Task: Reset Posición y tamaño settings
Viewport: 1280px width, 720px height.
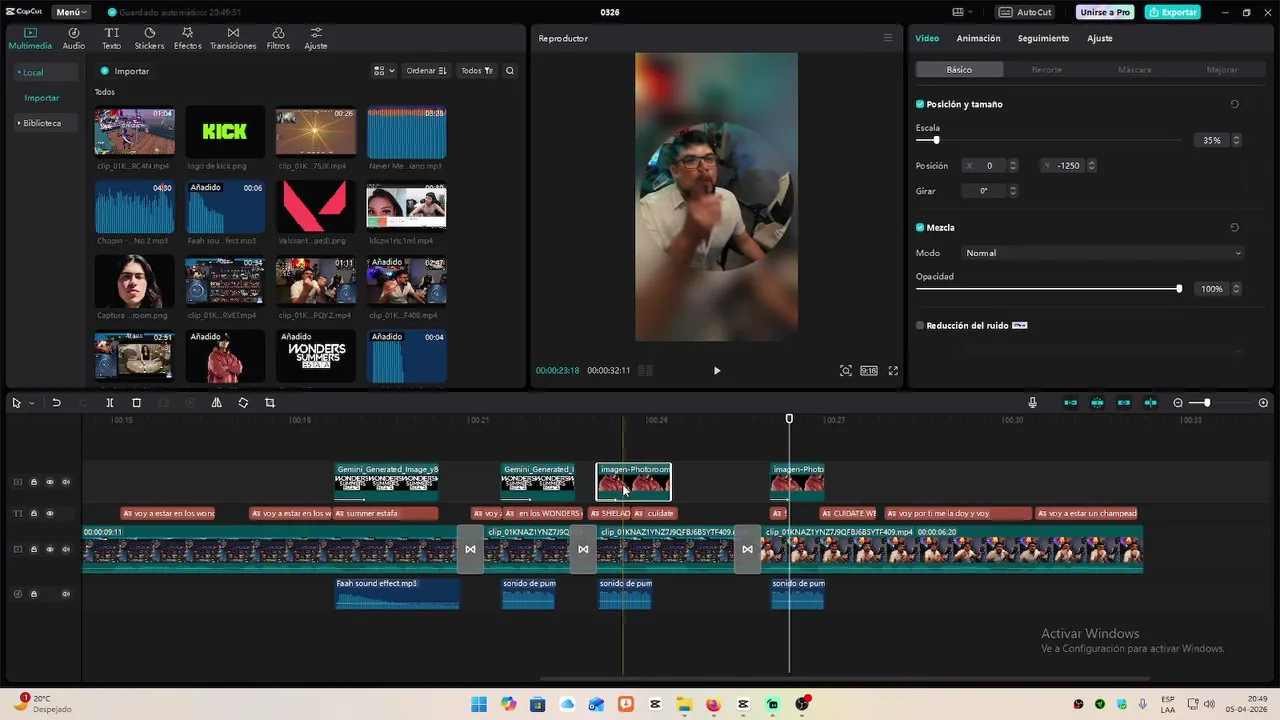Action: [x=1235, y=104]
